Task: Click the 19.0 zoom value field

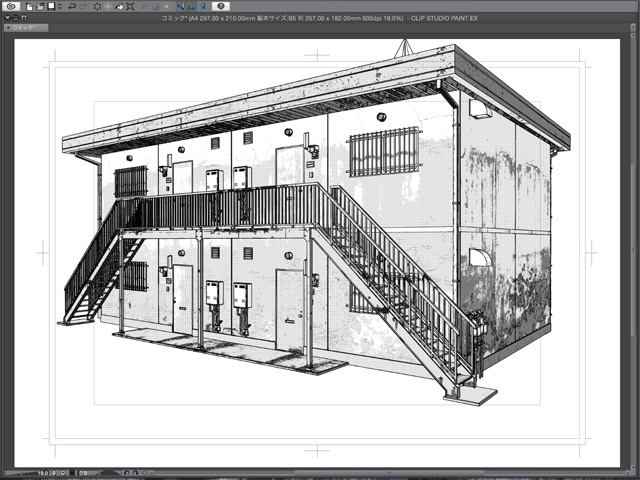Action: 43,473
